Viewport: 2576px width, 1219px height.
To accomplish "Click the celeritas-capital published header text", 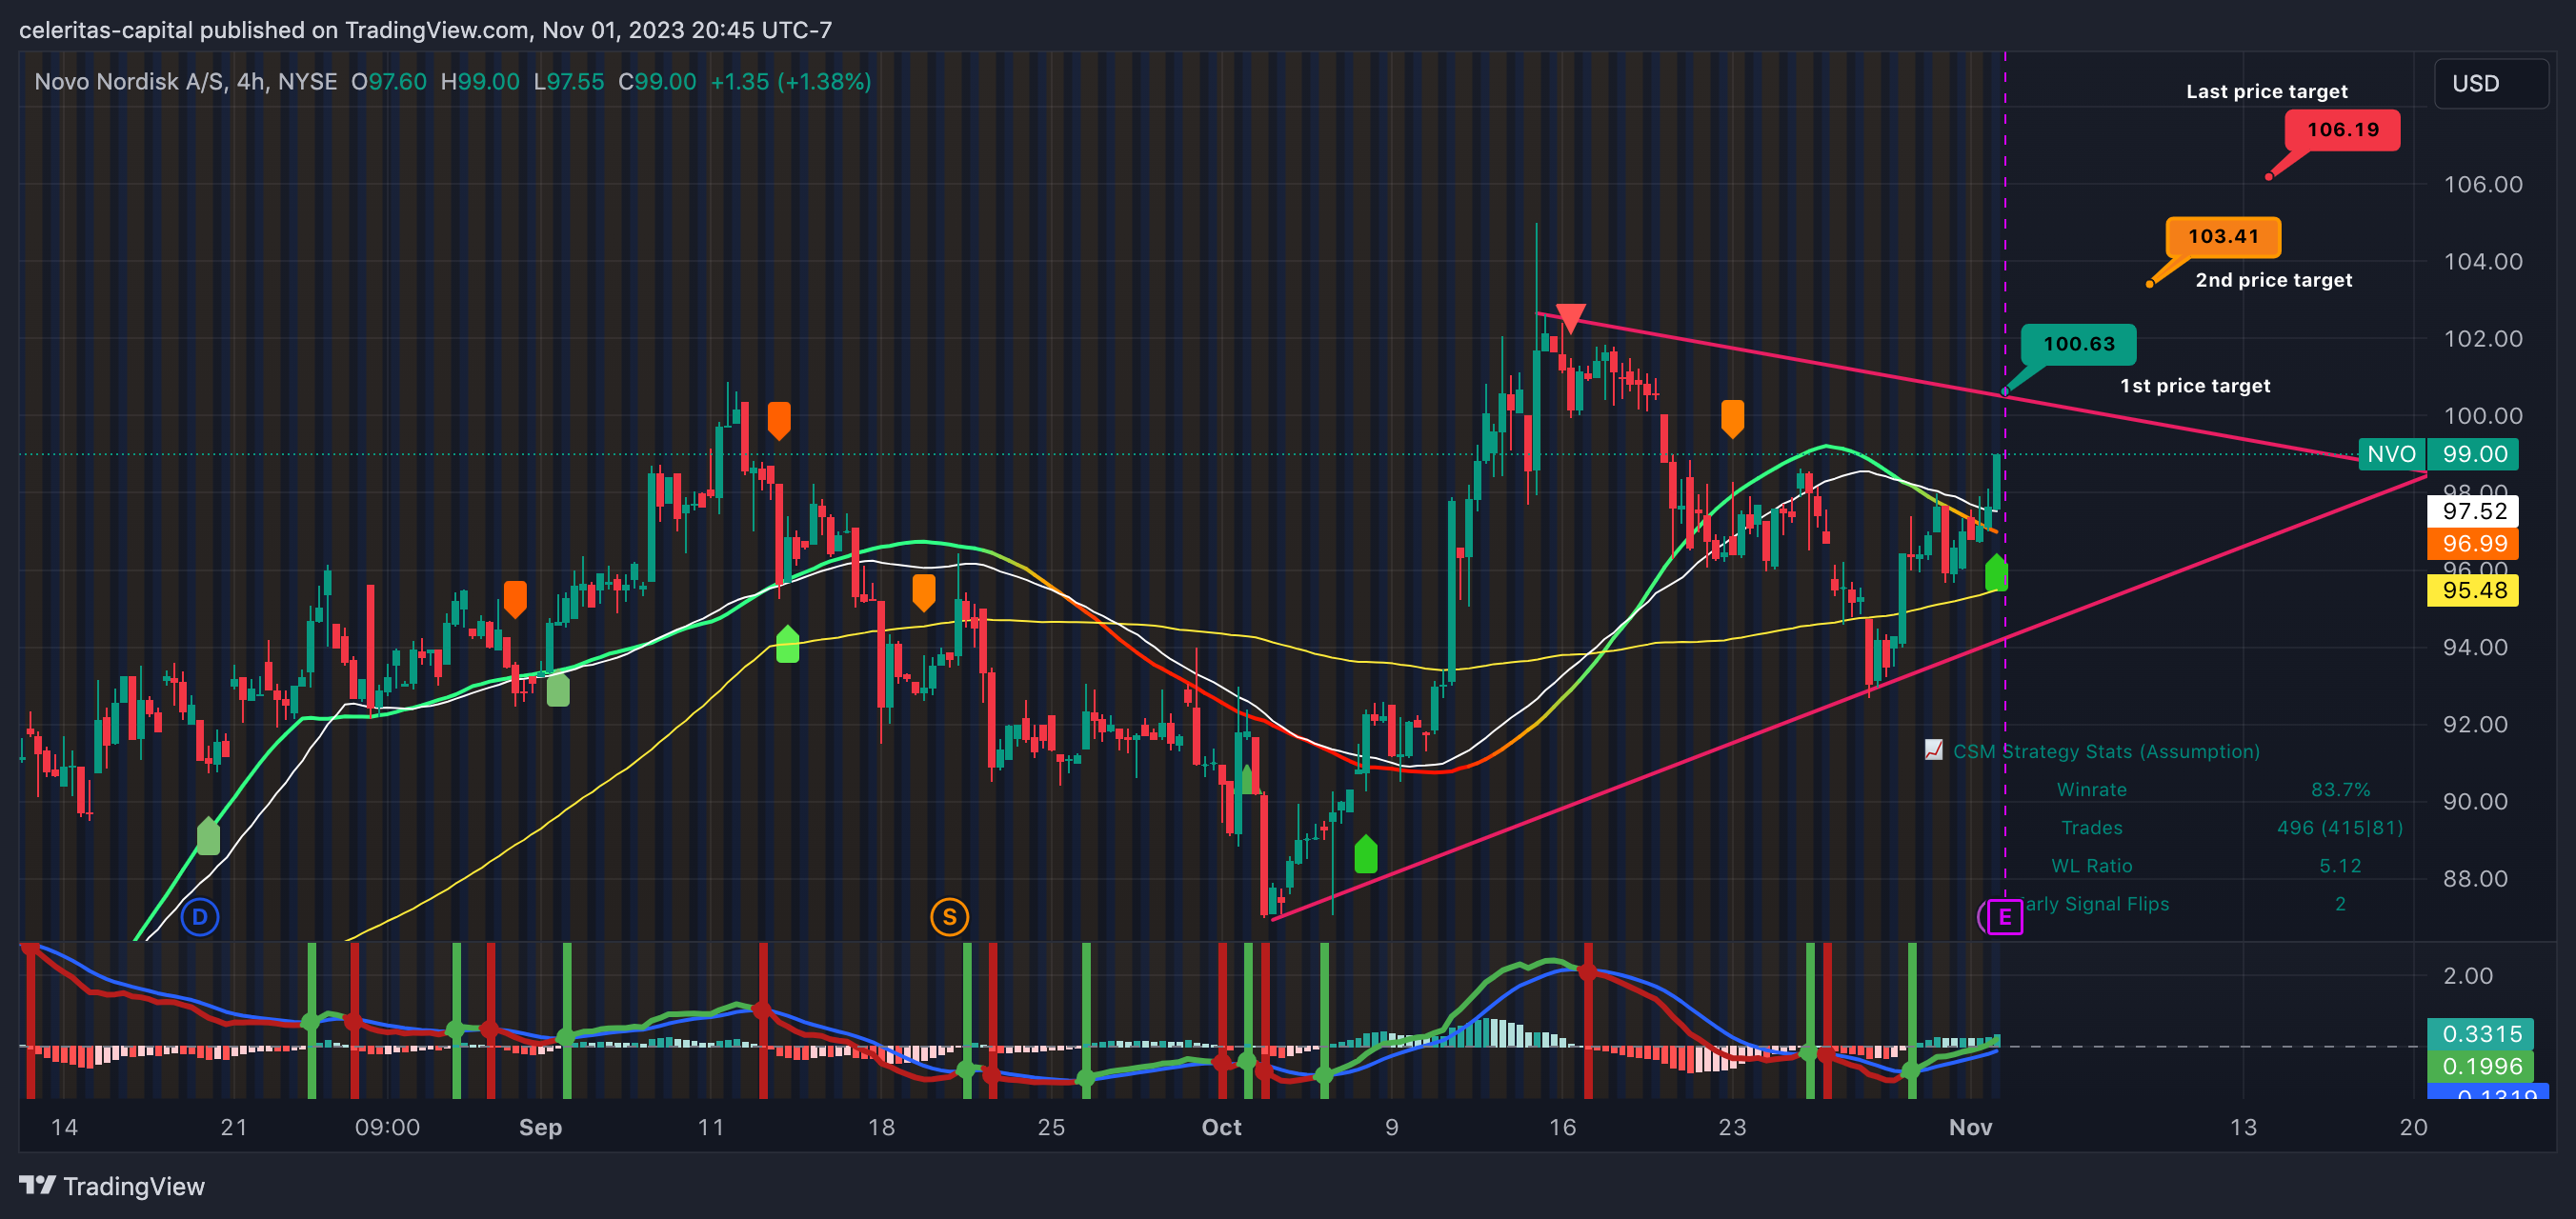I will click(425, 30).
